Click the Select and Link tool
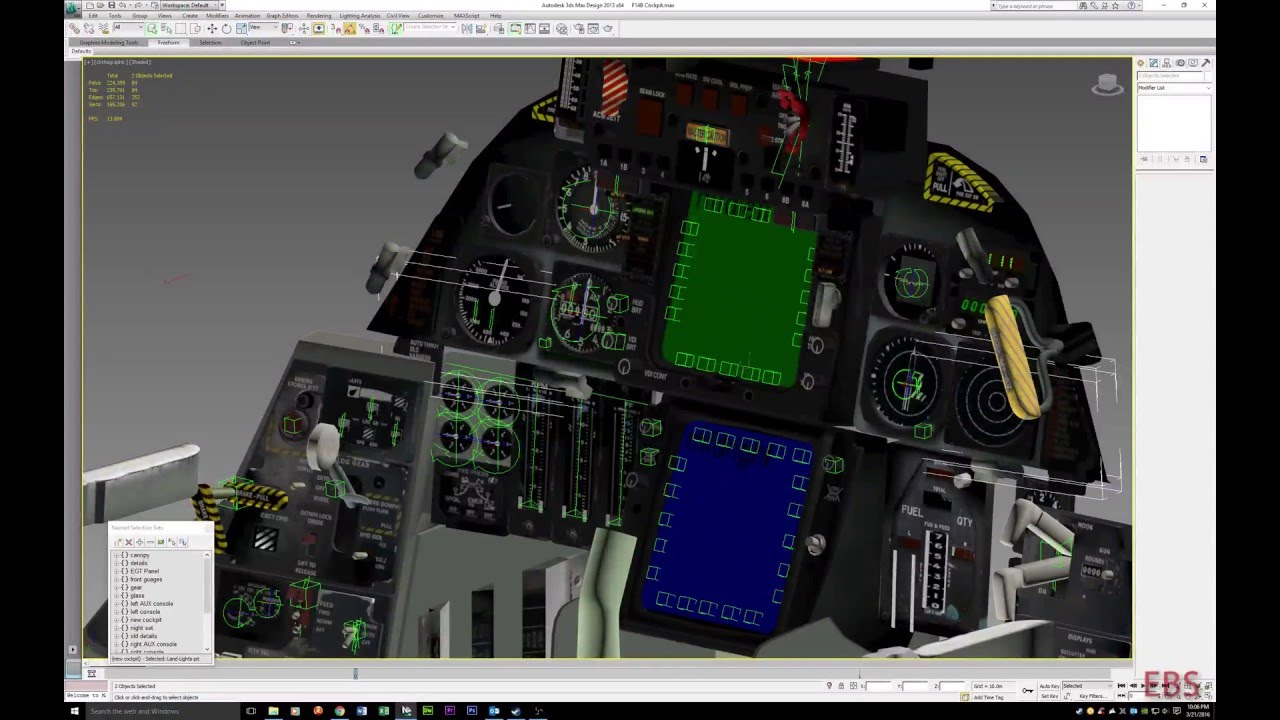The height and width of the screenshot is (720, 1280). coord(75,28)
